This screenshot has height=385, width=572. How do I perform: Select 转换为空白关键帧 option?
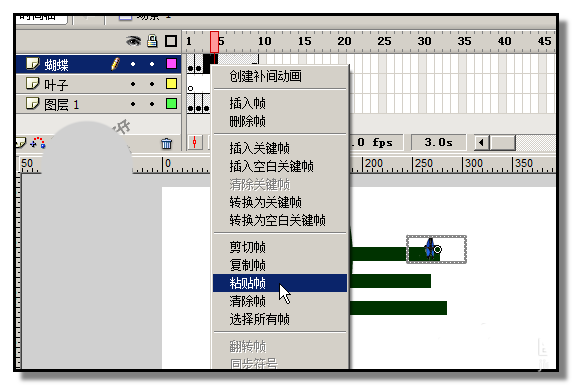click(277, 220)
